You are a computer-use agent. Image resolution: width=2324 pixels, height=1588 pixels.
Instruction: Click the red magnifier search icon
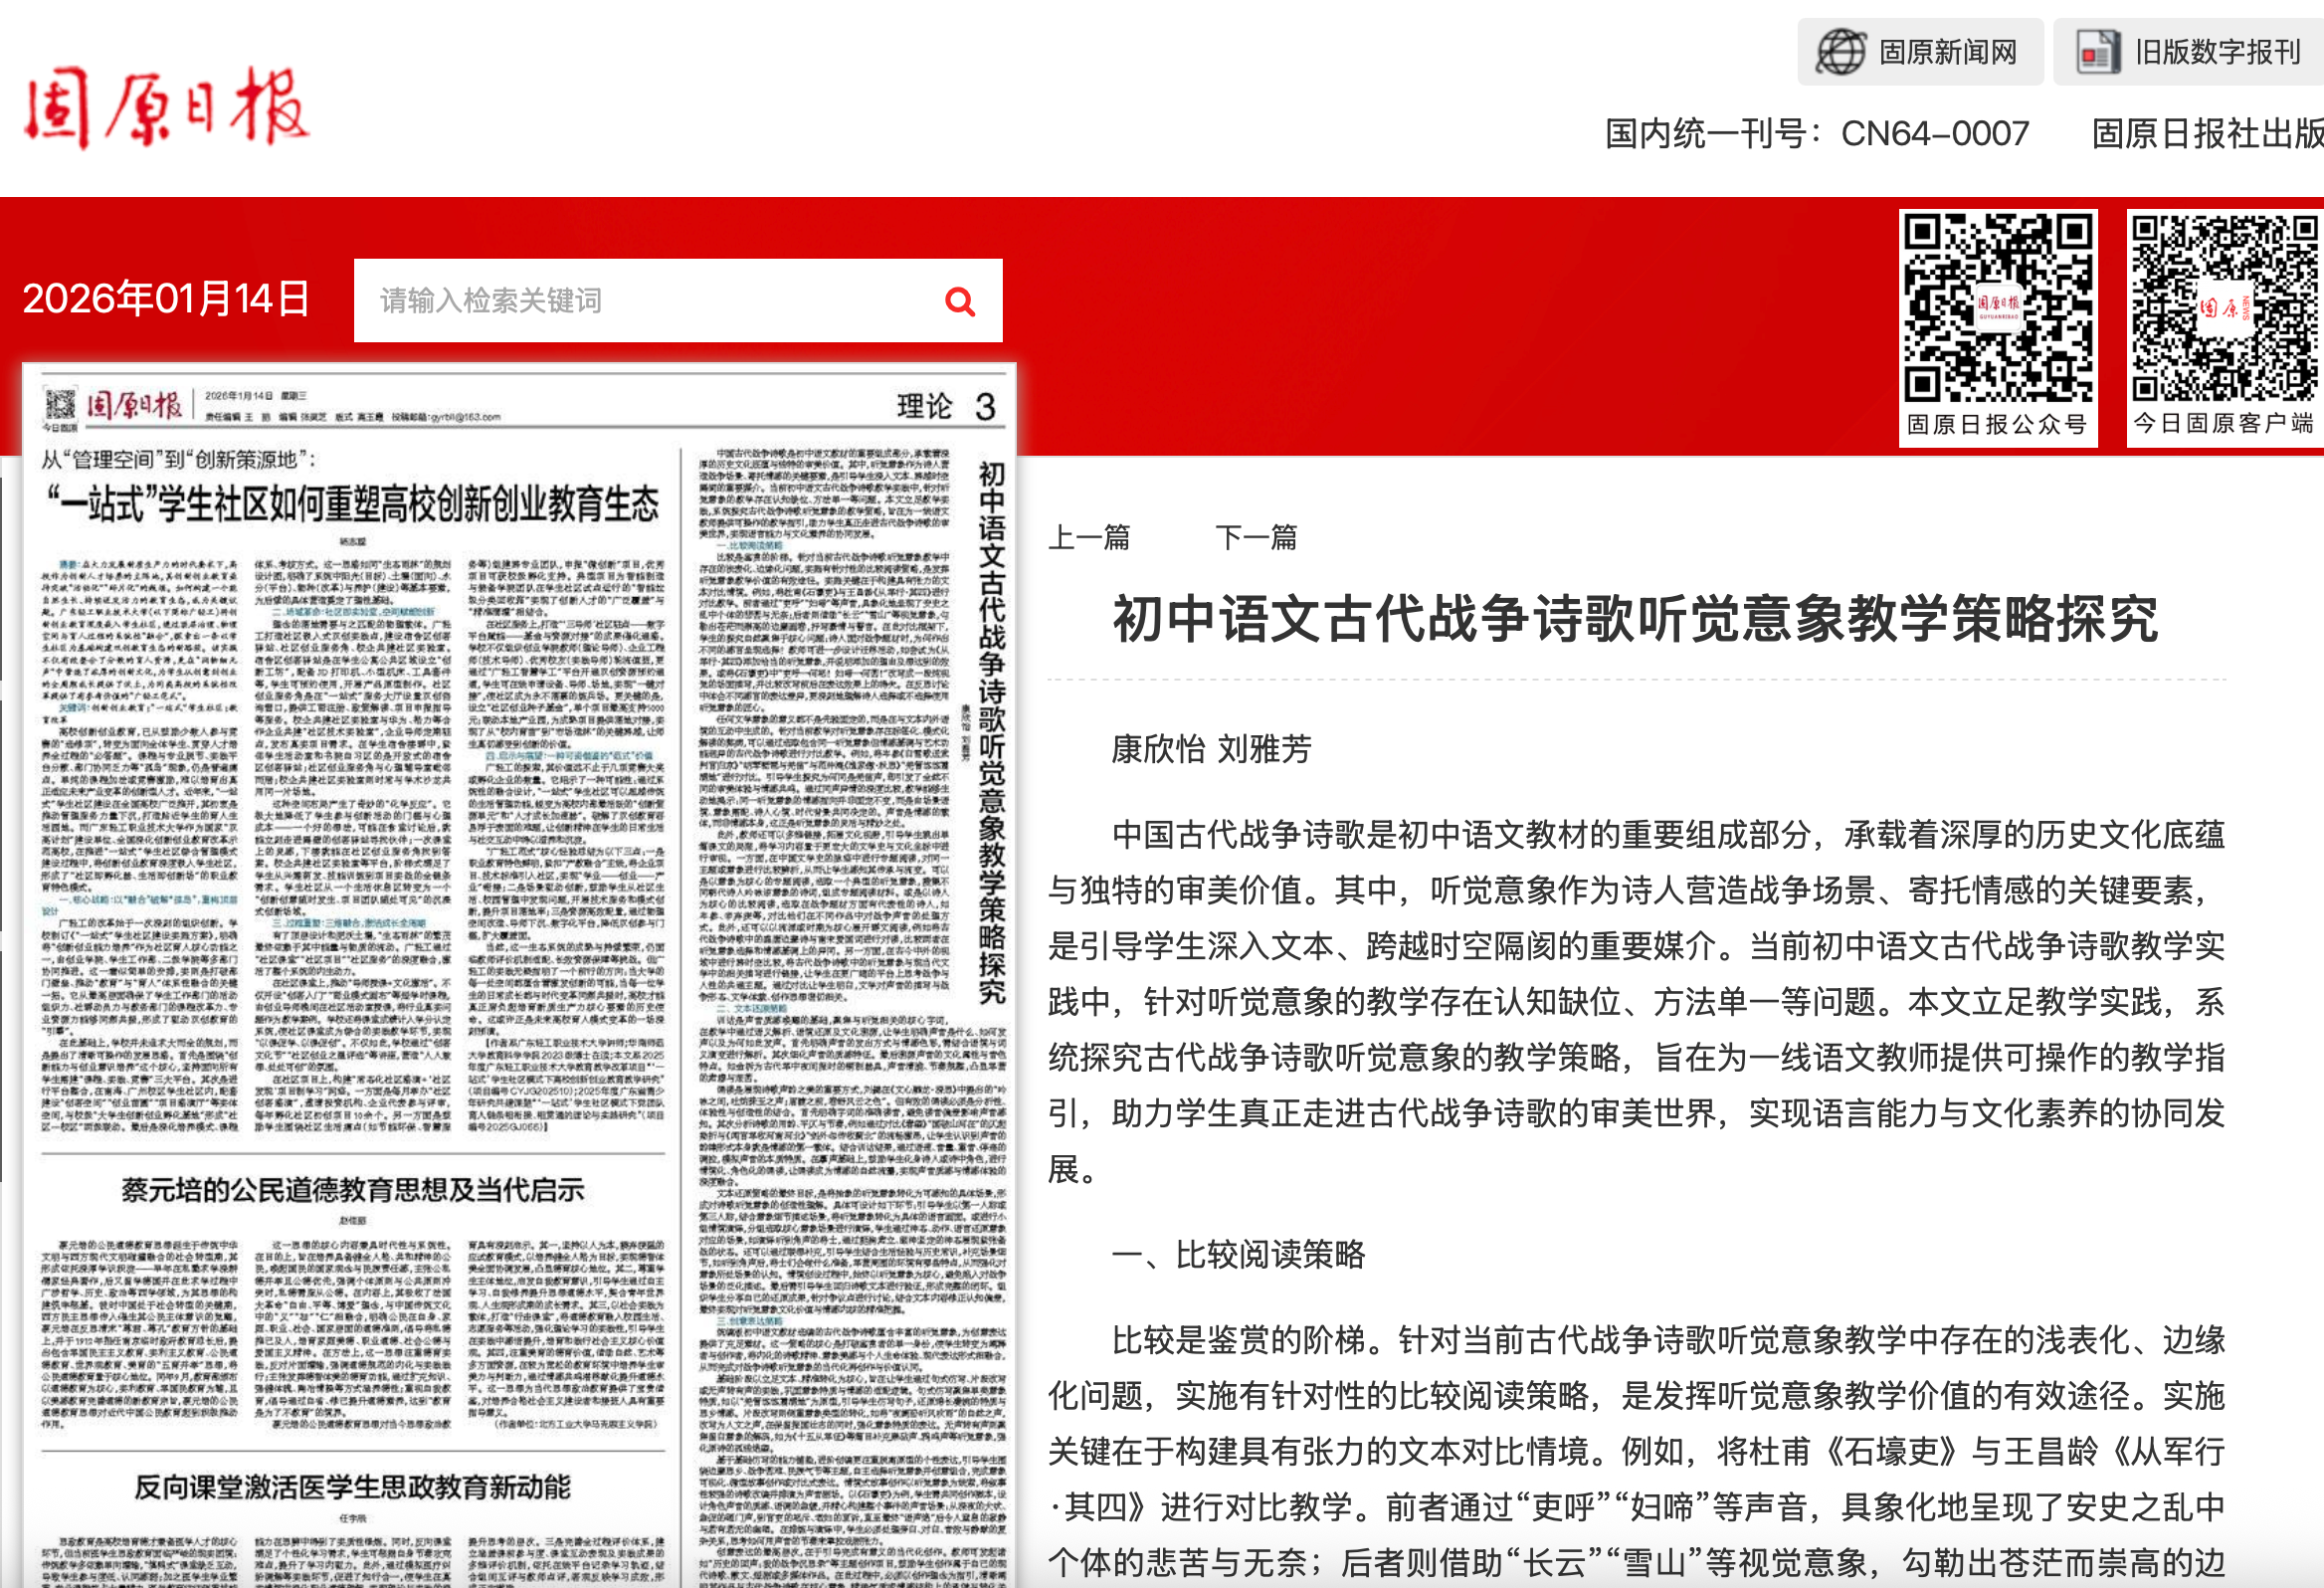pyautogui.click(x=960, y=301)
